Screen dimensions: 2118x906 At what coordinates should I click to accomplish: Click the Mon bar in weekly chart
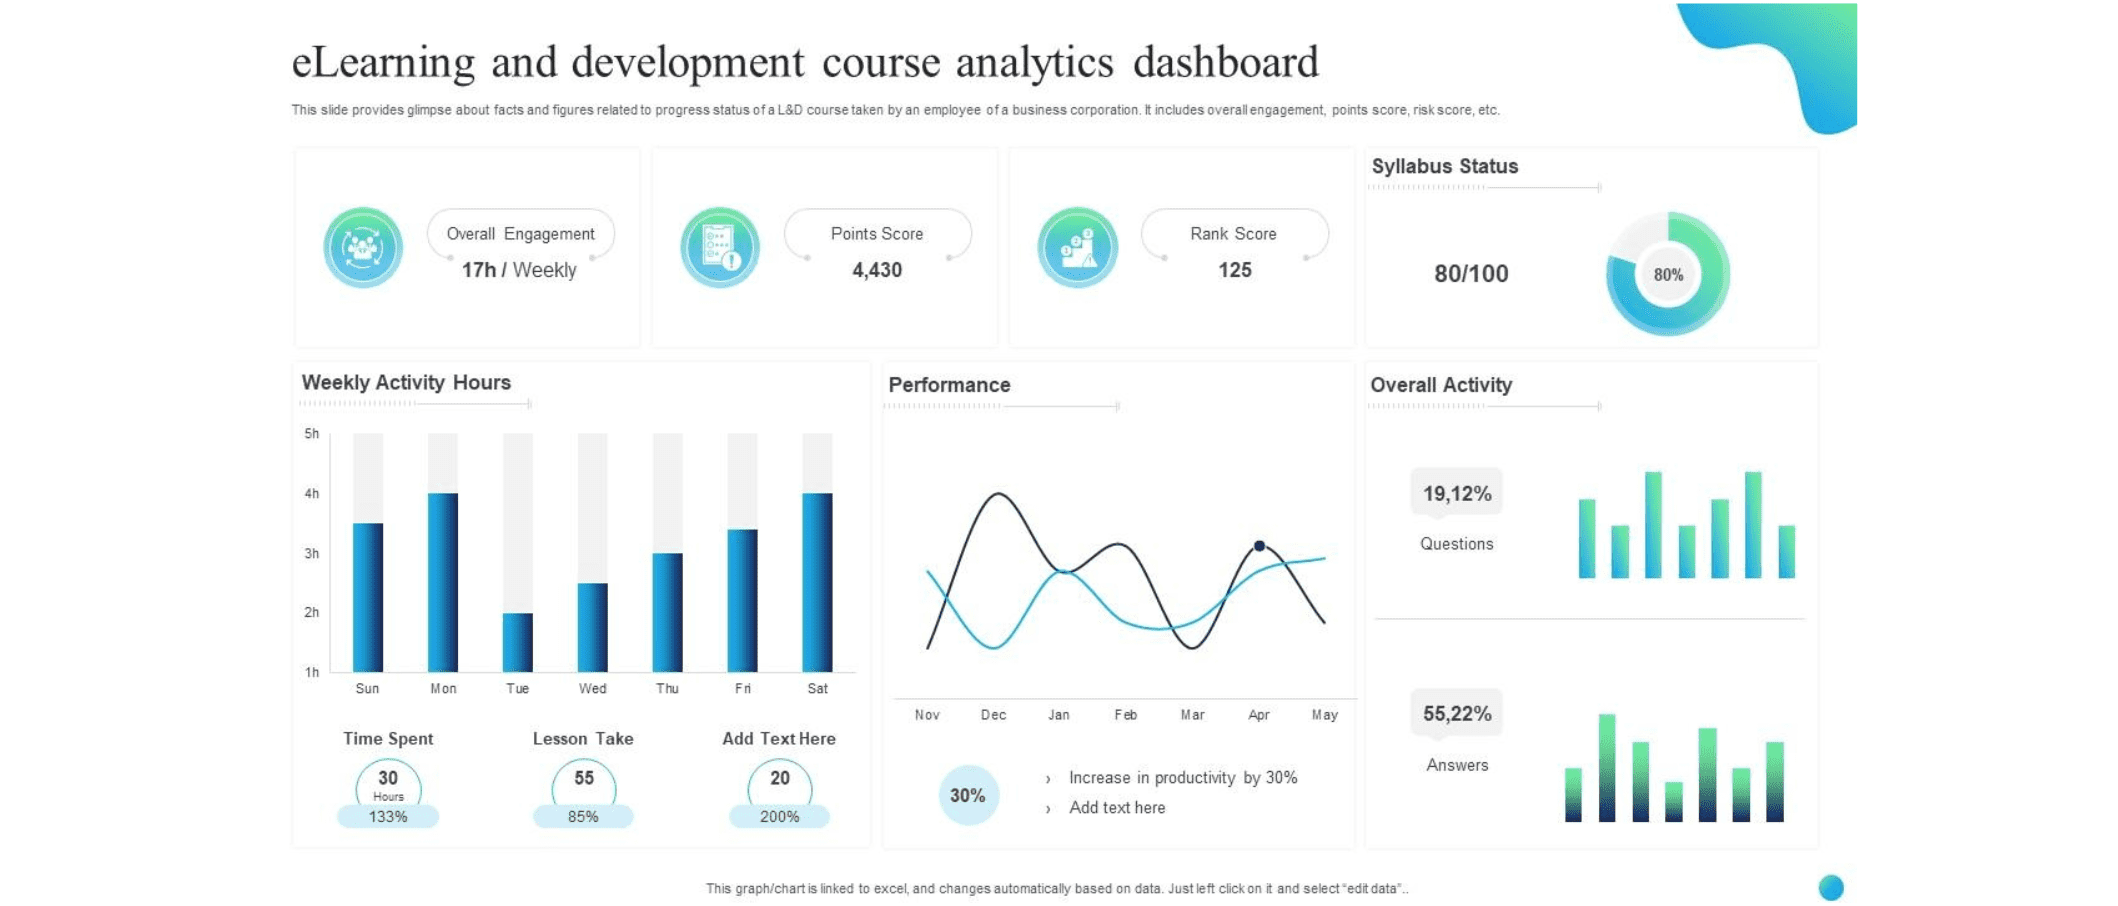coord(443,582)
